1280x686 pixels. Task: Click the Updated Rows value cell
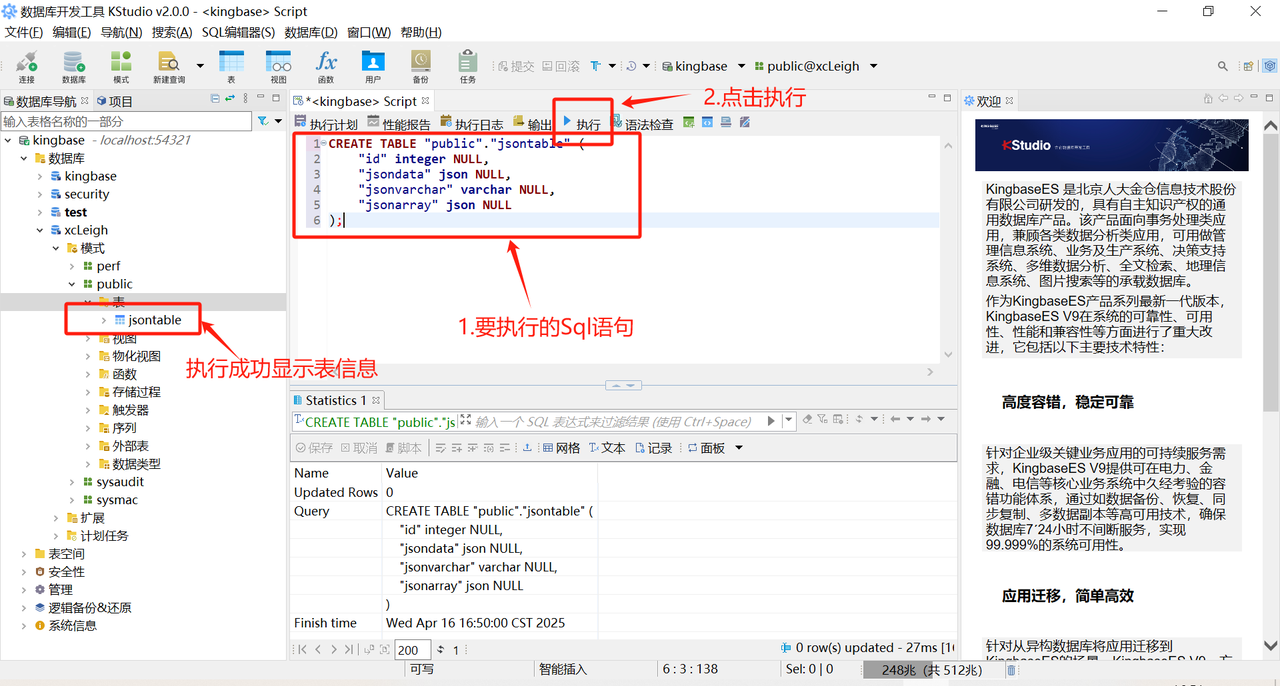pos(491,492)
